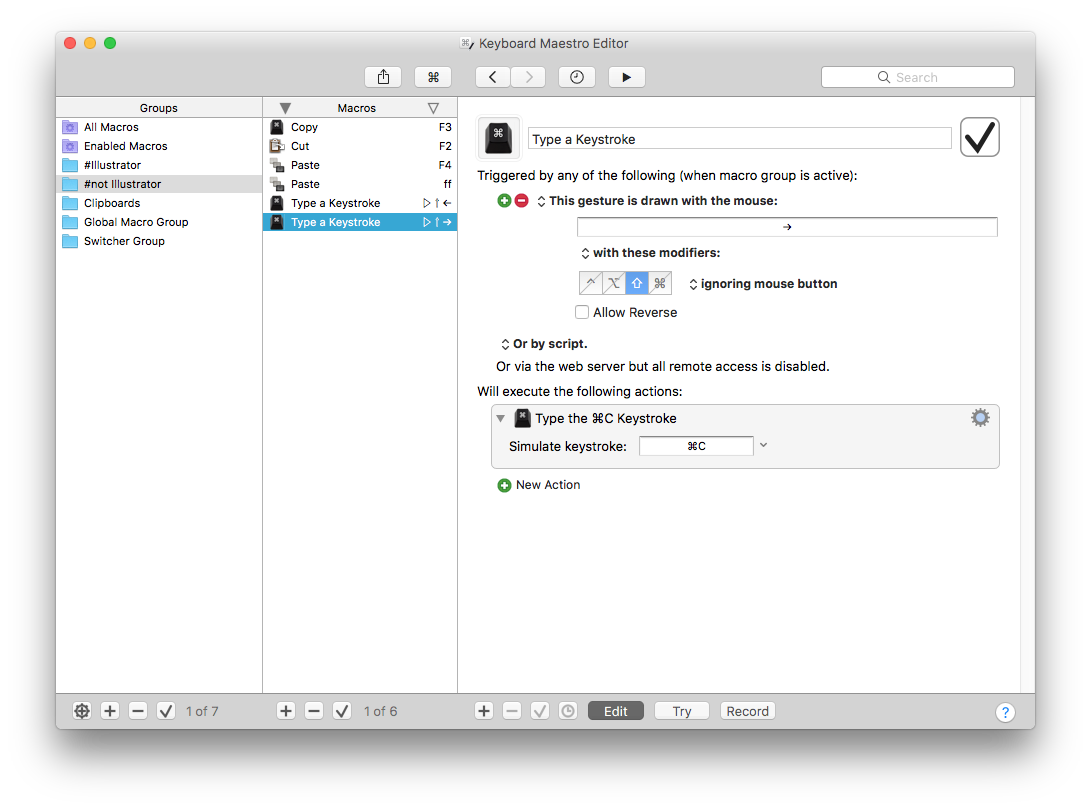1091x809 pixels.
Task: Open the simulate keystroke dropdown arrow
Action: coord(763,445)
